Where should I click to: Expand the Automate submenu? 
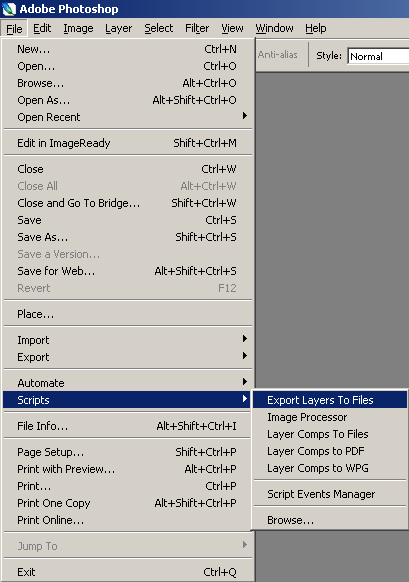[127, 383]
